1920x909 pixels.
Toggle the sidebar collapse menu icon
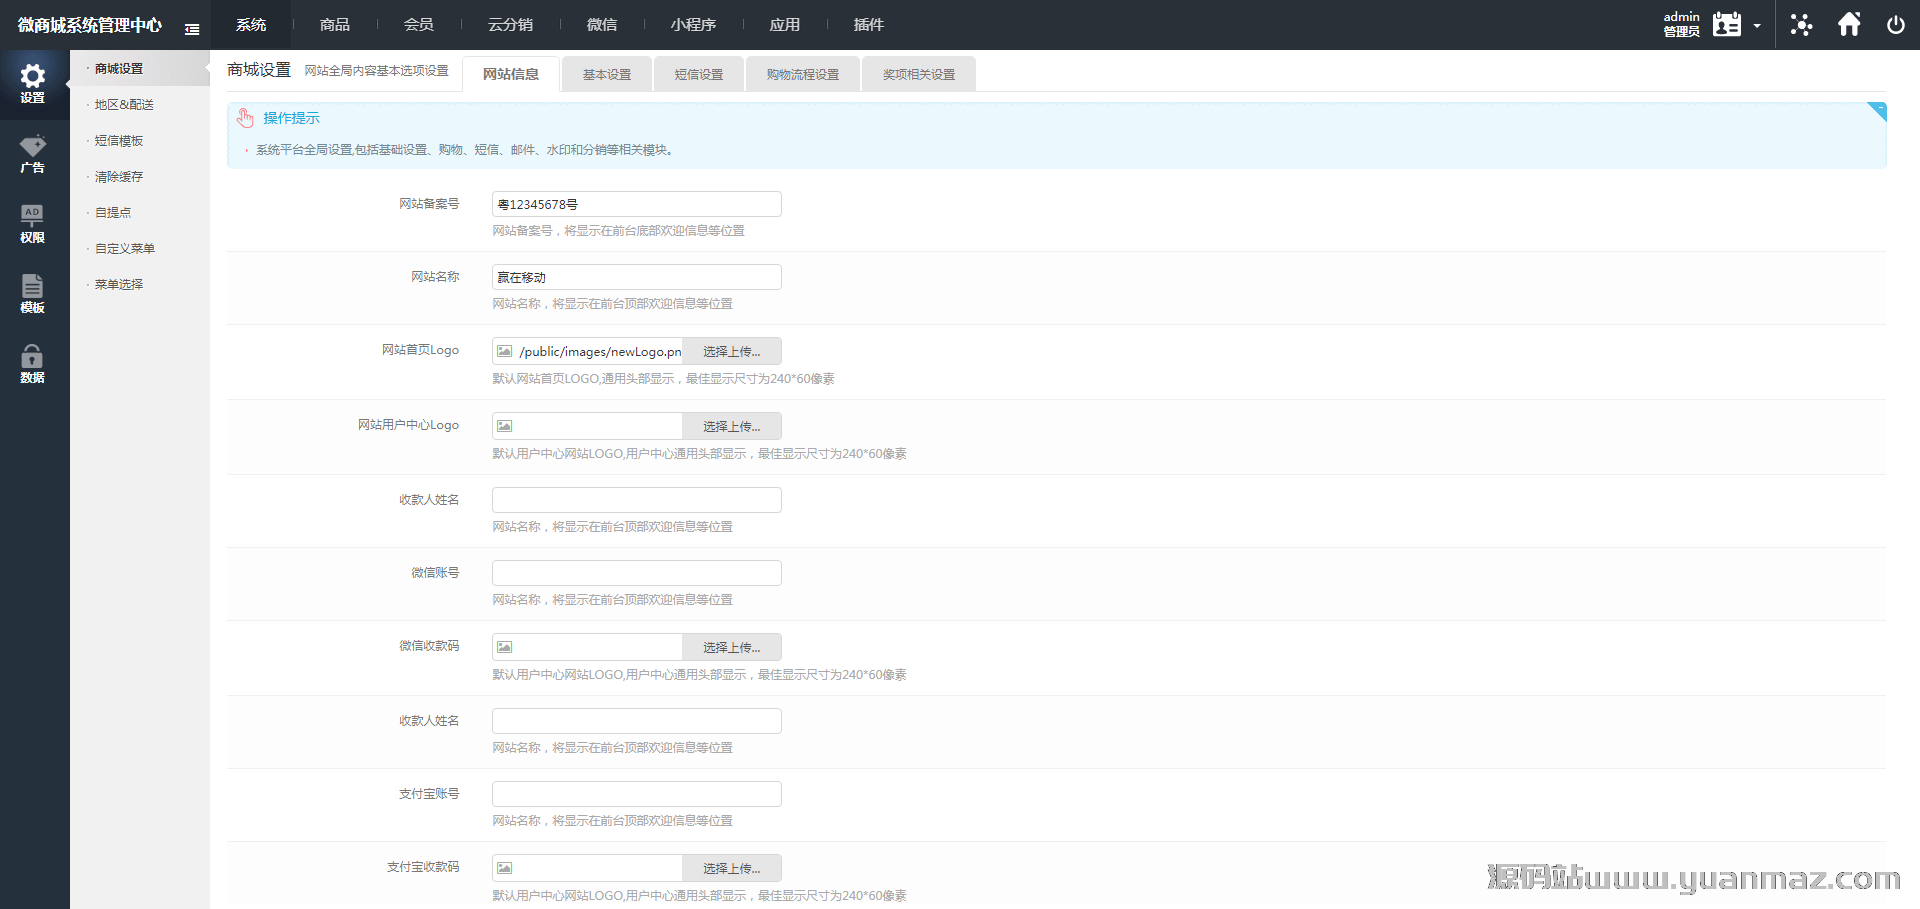pos(192,29)
